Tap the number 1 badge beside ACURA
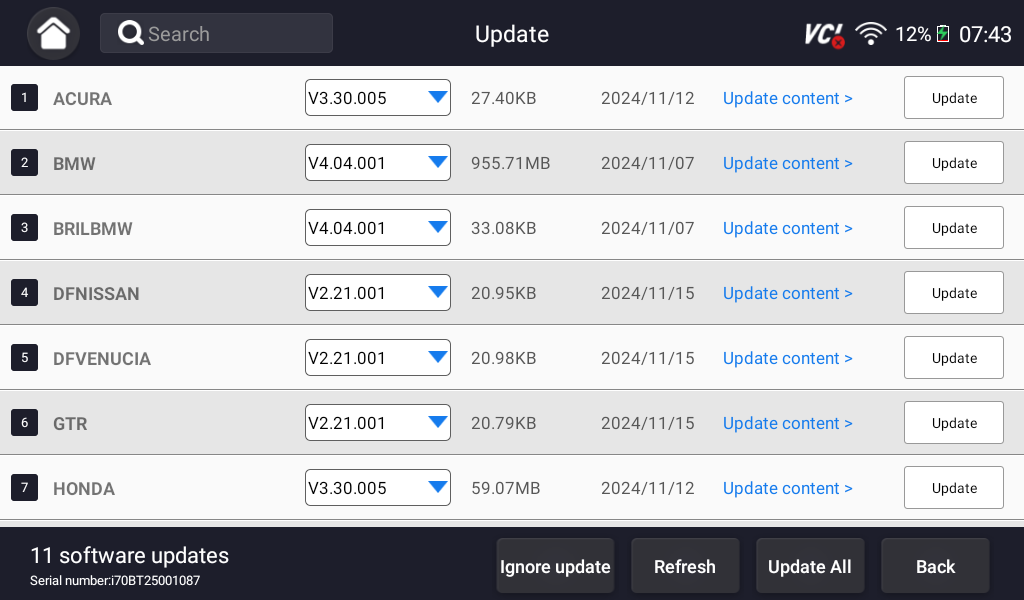Screen dimensions: 1024x600 (x=24, y=98)
